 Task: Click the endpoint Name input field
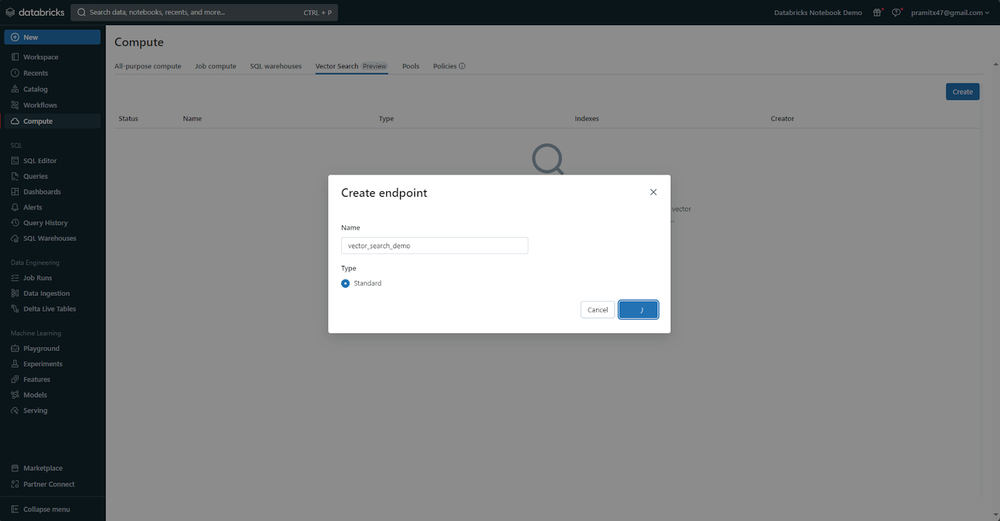point(434,246)
